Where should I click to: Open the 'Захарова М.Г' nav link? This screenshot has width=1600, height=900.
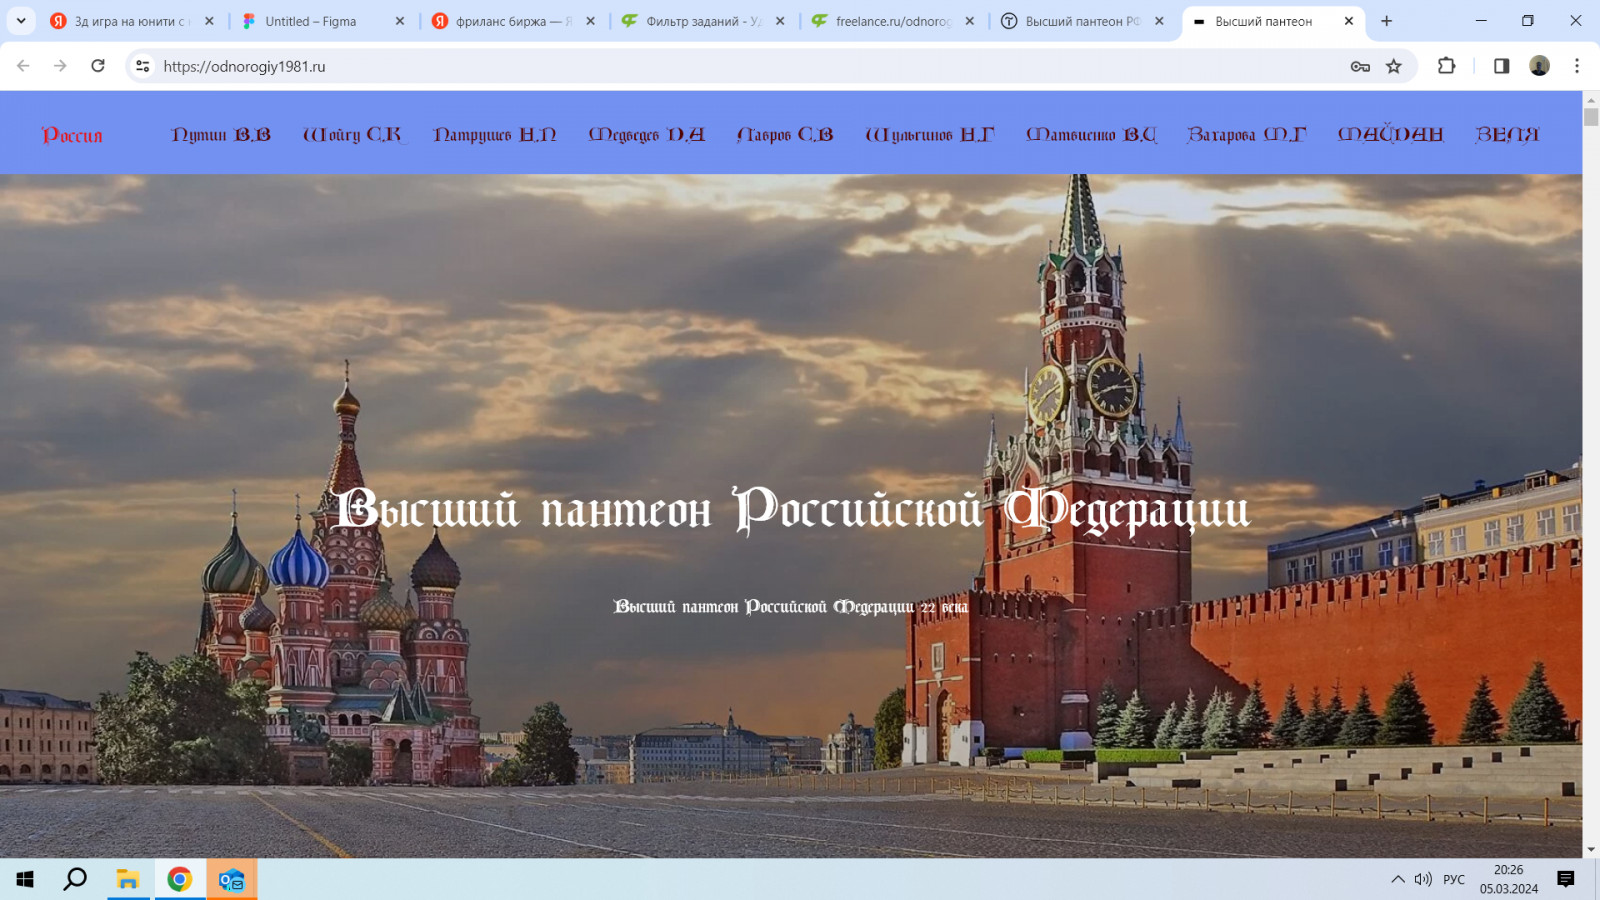tap(1247, 134)
